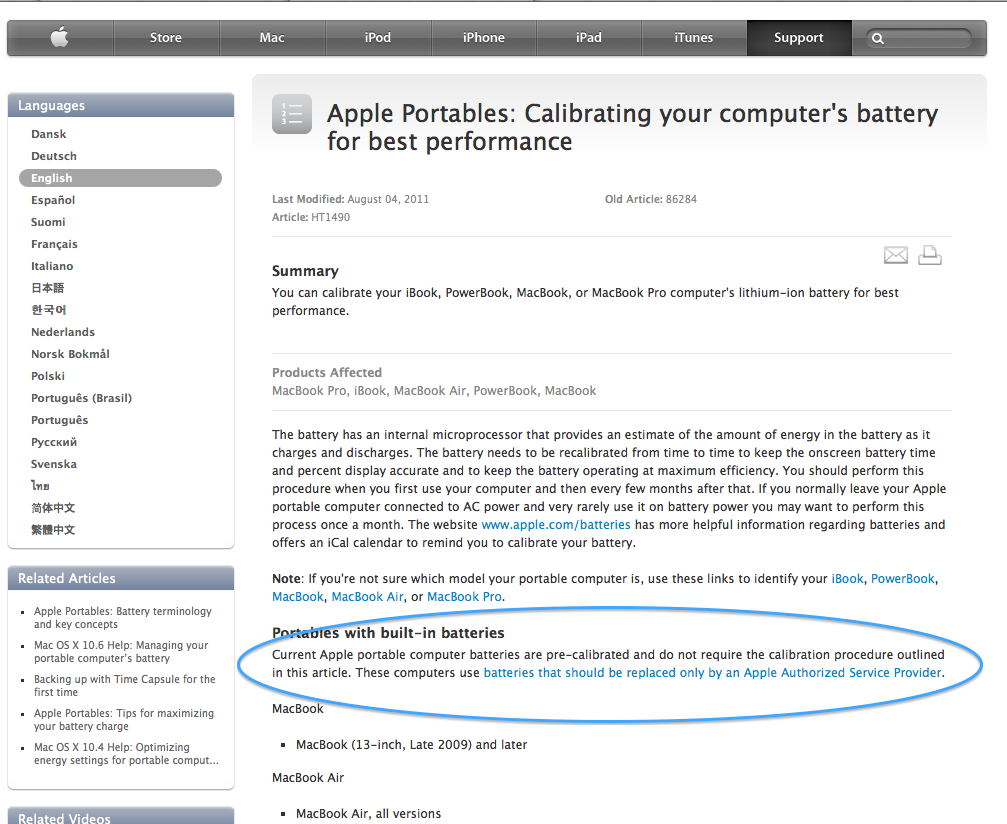The image size is (1007, 824).
Task: Open Tips for maximizing battery charge article
Action: [x=124, y=719]
